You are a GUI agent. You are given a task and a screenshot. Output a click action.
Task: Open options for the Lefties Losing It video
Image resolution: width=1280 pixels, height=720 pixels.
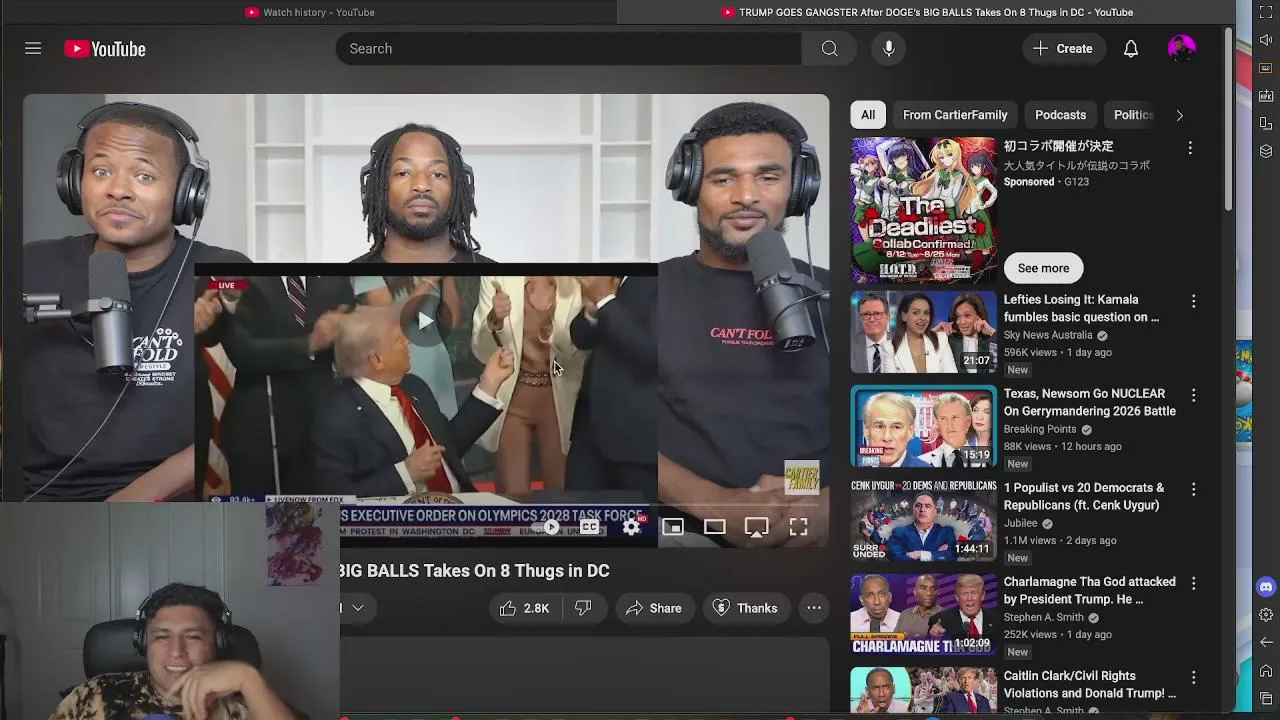pyautogui.click(x=1193, y=301)
